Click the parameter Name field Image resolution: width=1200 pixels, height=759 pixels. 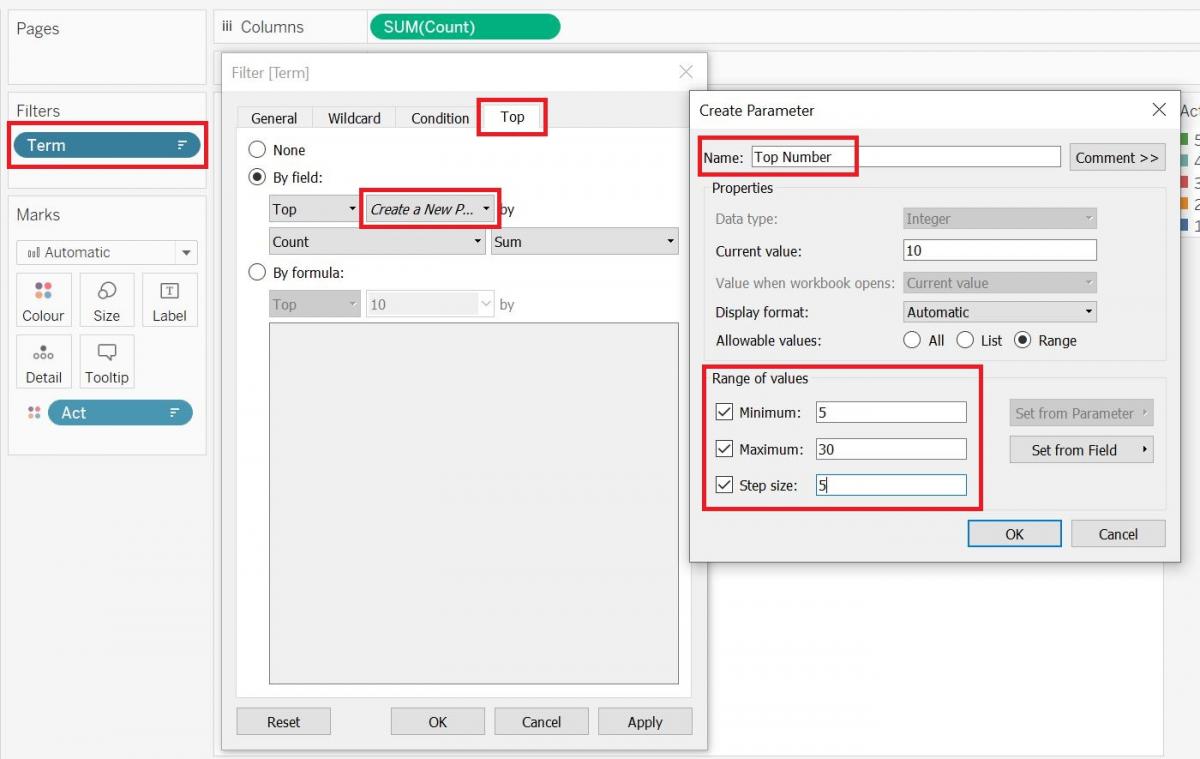(906, 157)
